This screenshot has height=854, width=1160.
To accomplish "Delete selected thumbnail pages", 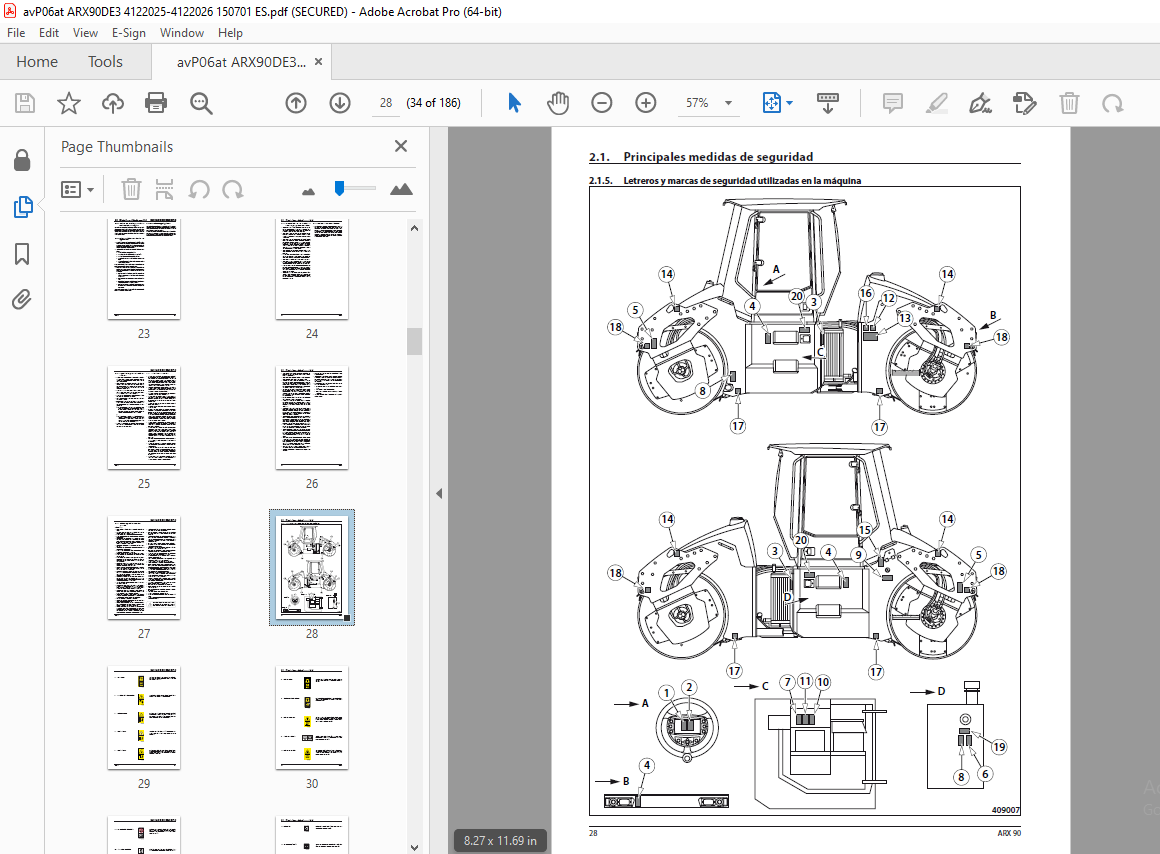I will click(x=131, y=189).
